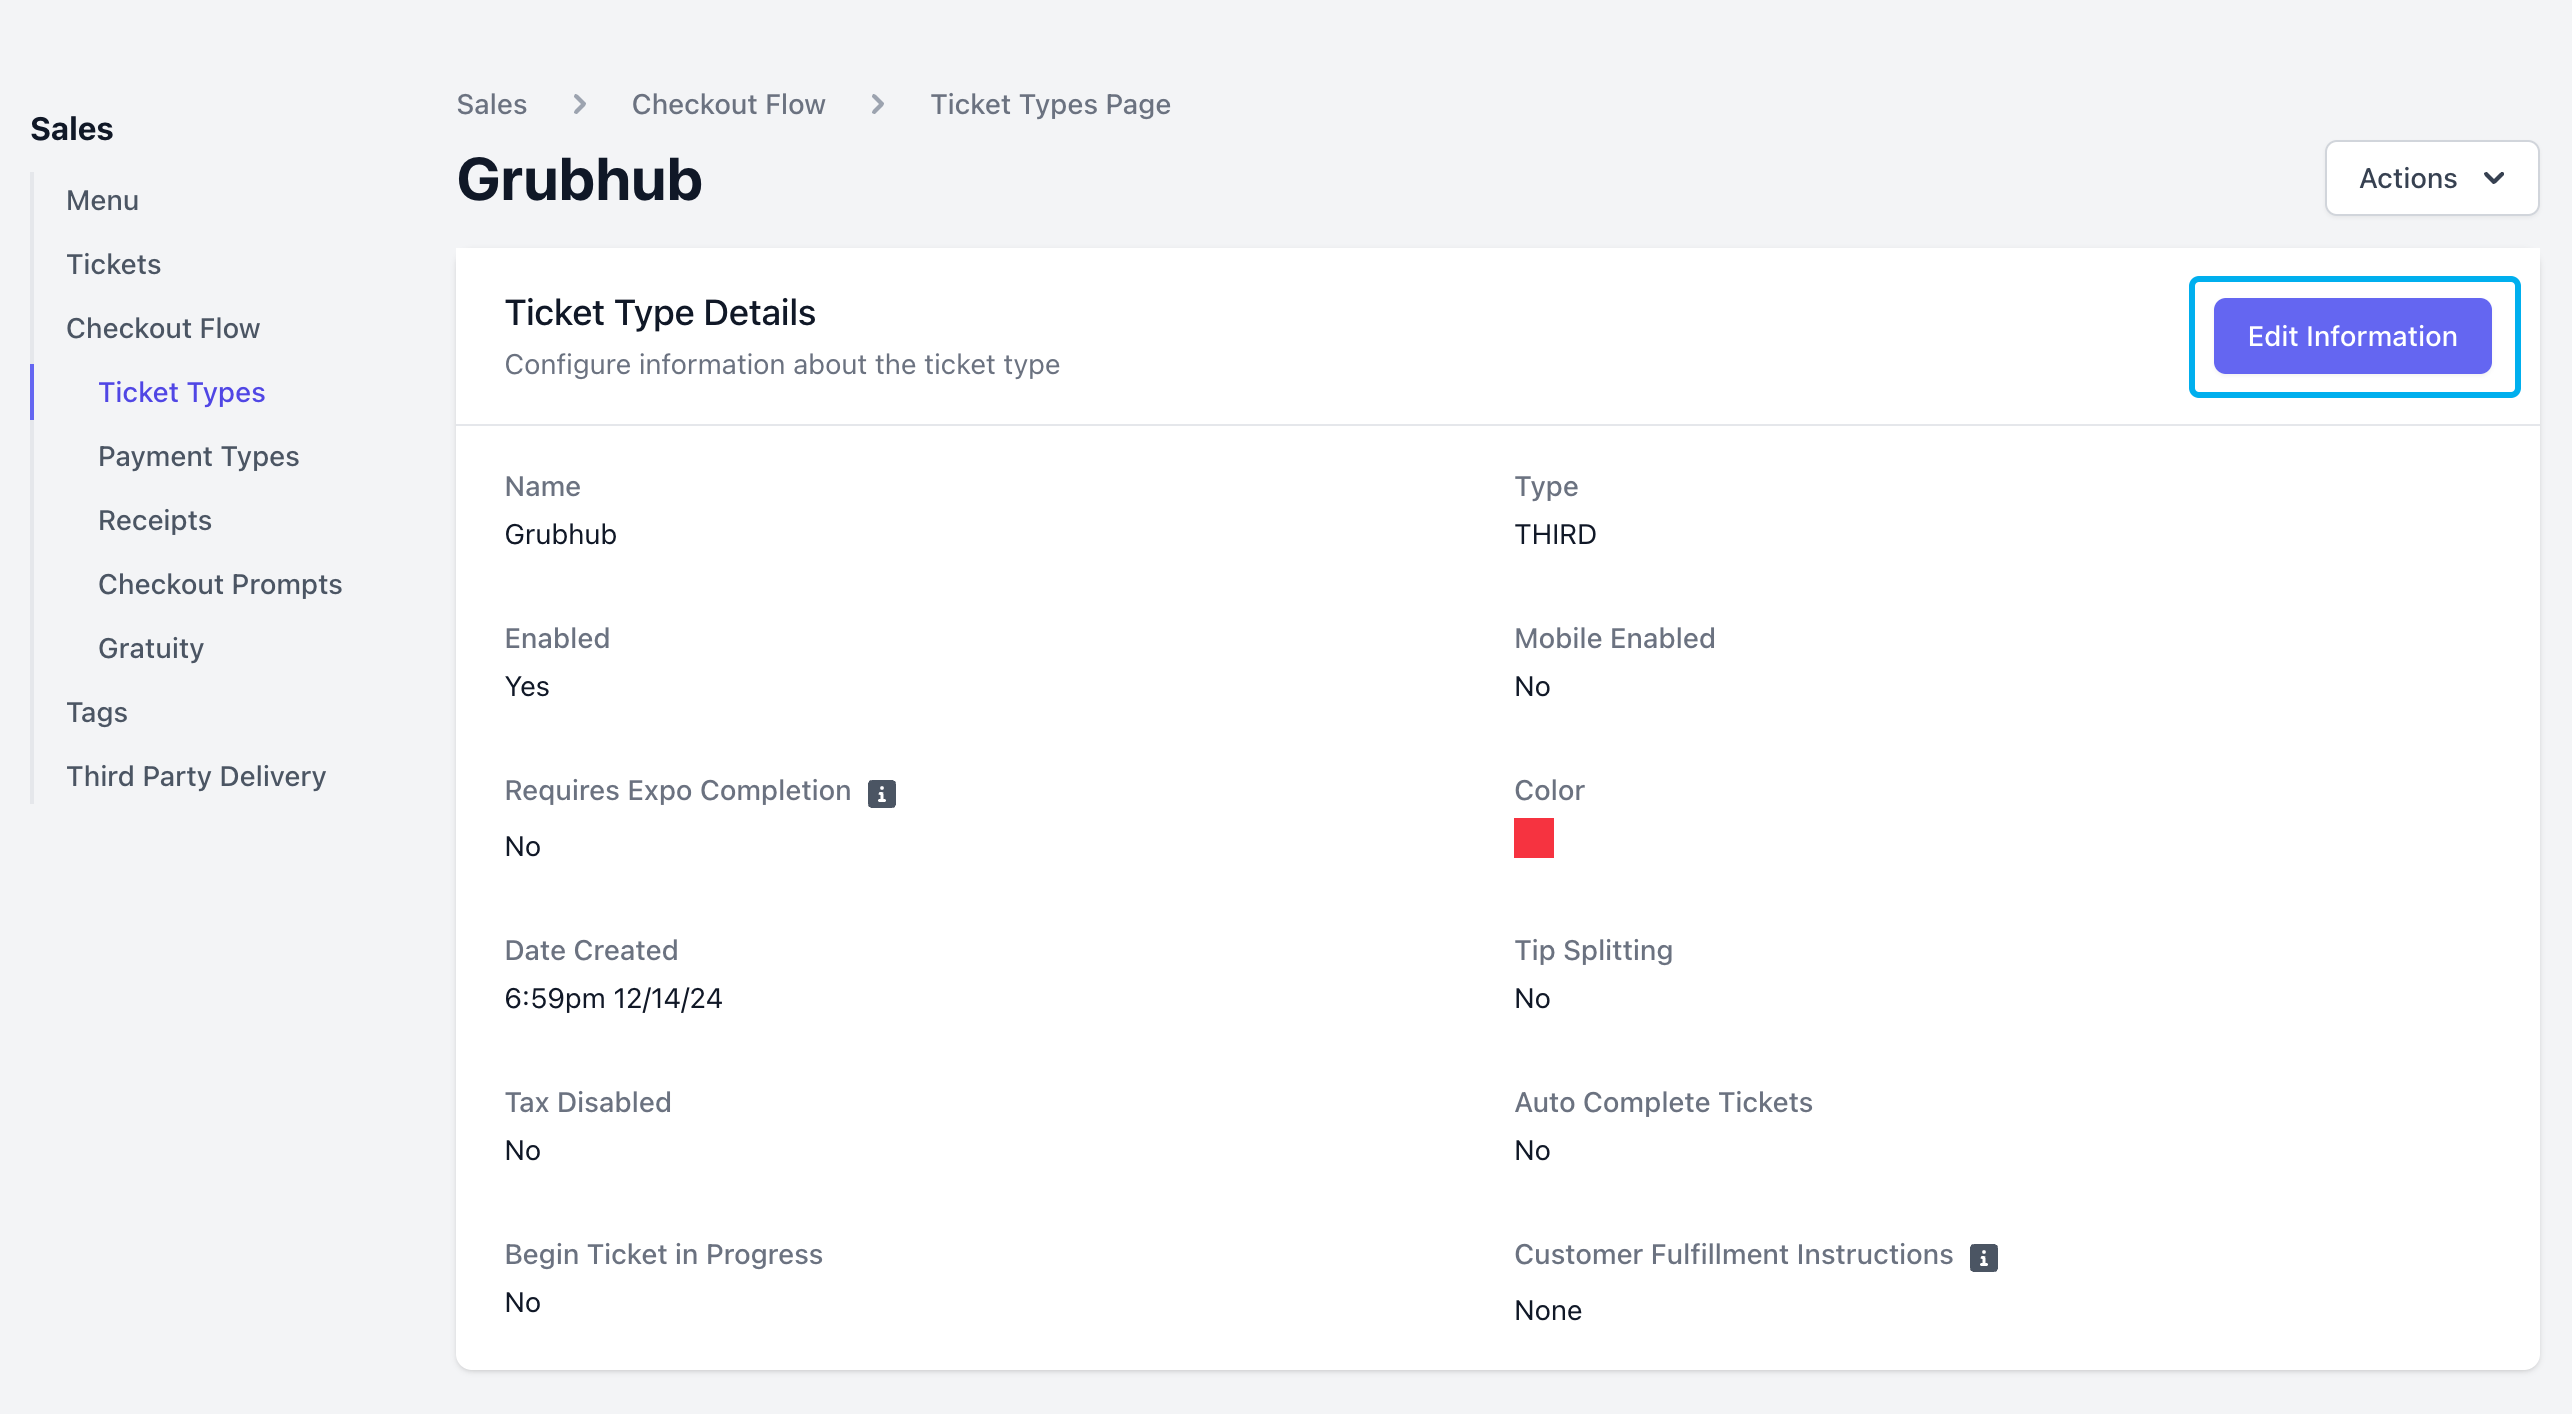This screenshot has width=2572, height=1414.
Task: Click the Mobile Enabled label
Action: (1615, 638)
